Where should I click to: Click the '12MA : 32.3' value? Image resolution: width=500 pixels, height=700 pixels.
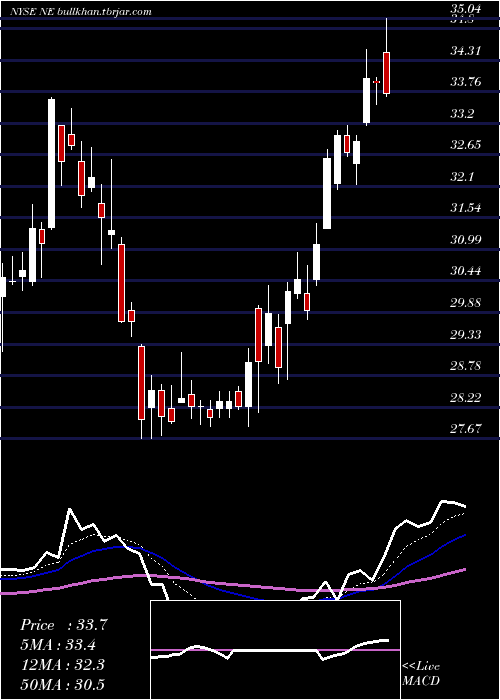click(x=62, y=665)
